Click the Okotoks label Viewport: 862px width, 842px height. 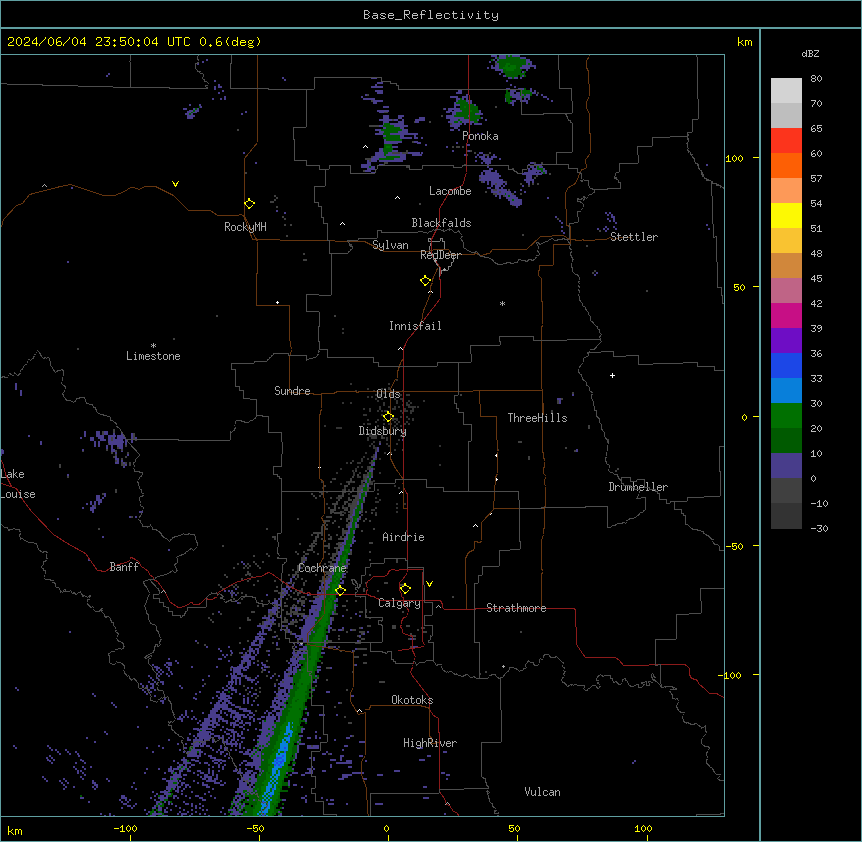coord(412,700)
